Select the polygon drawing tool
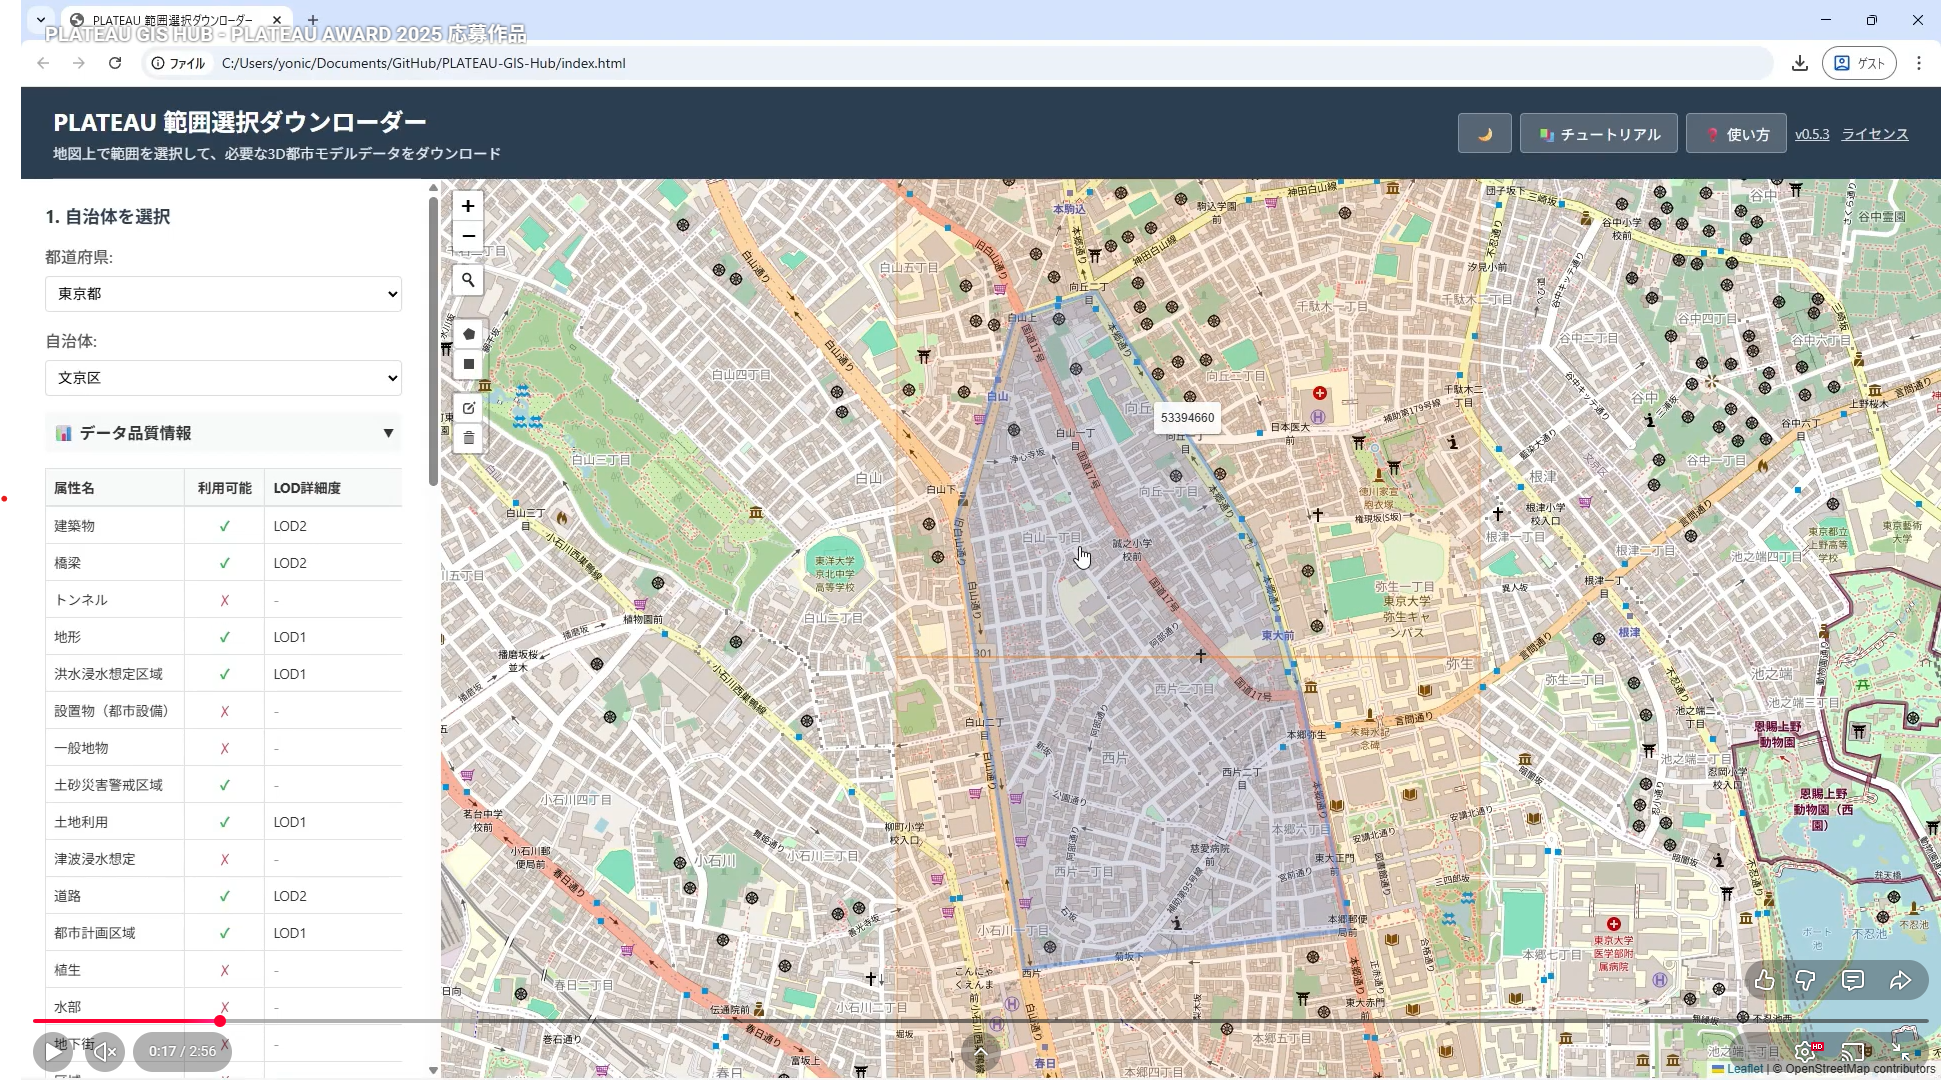Image resolution: width=1941 pixels, height=1080 pixels. tap(468, 334)
